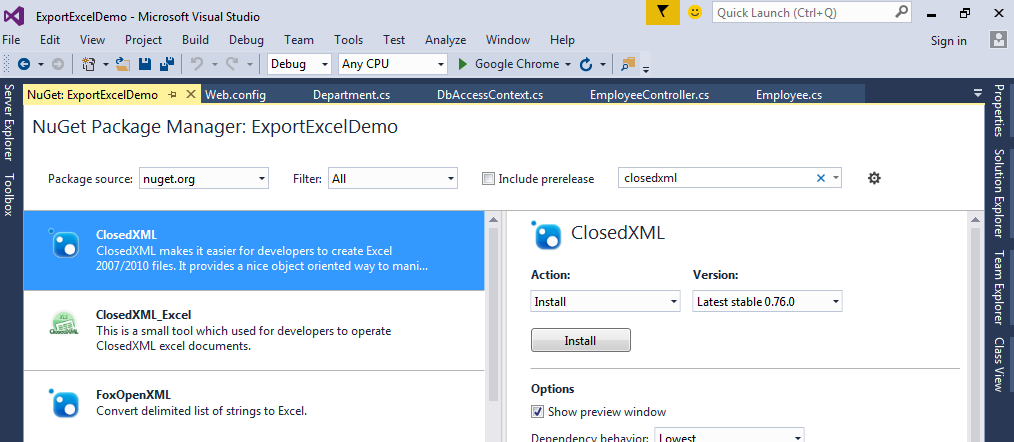The image size is (1014, 442).
Task: Click the ClosedXML_Excel package icon
Action: tap(63, 323)
